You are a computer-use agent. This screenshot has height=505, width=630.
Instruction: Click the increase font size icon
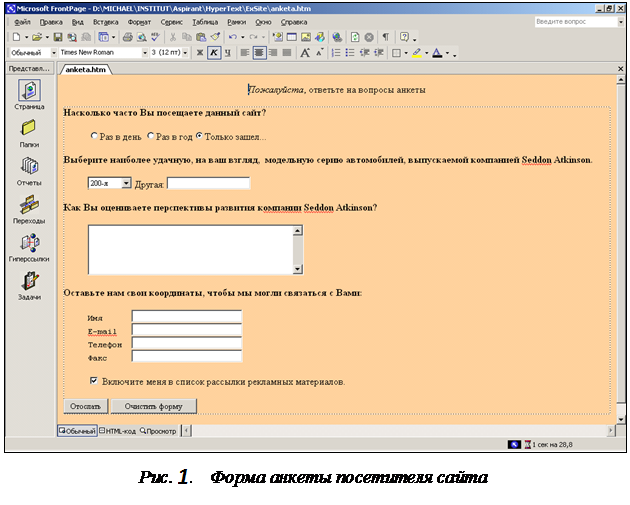click(x=305, y=53)
